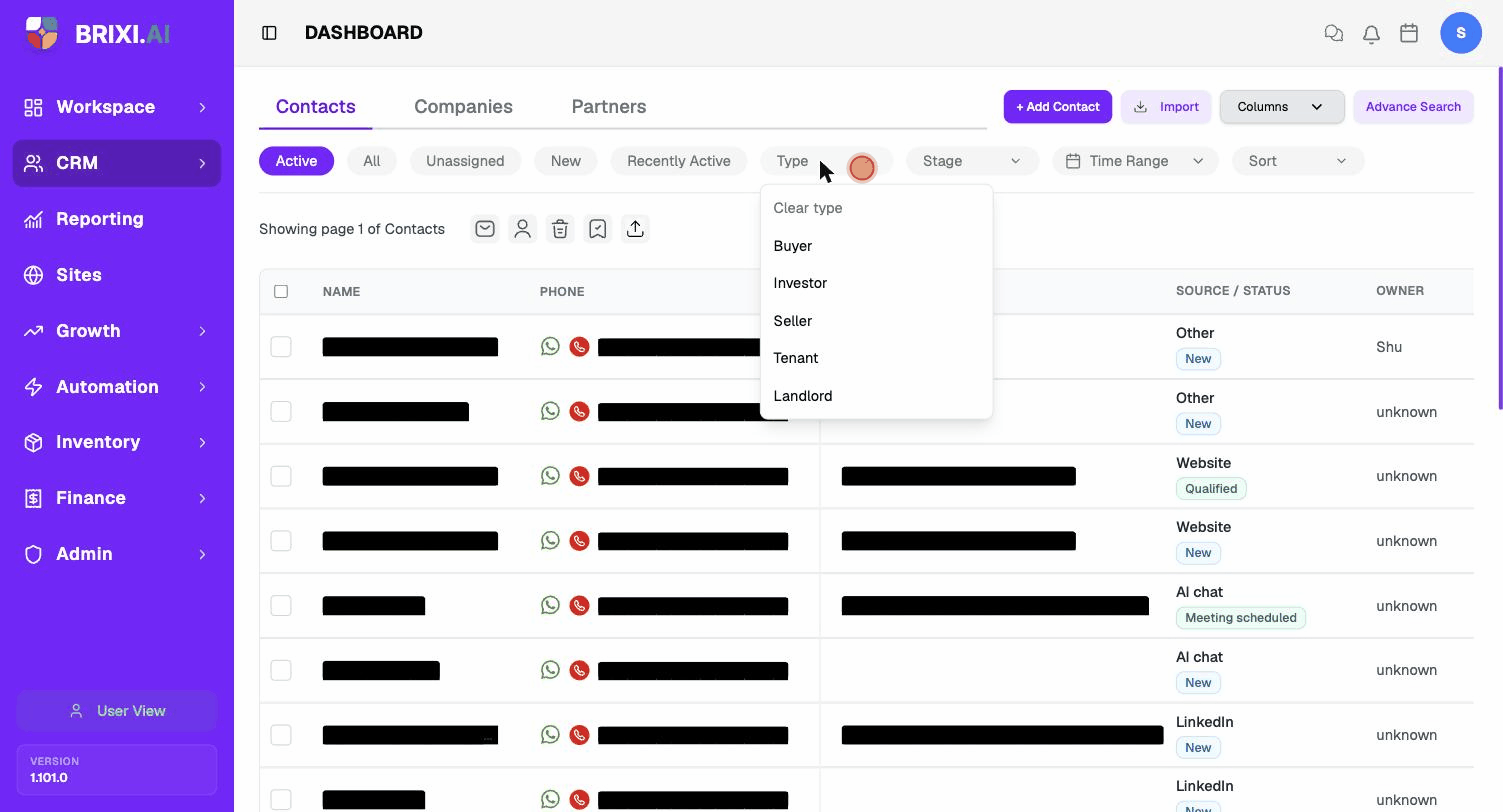1503x812 pixels.
Task: Expand the Automation sidebar section
Action: tap(117, 387)
